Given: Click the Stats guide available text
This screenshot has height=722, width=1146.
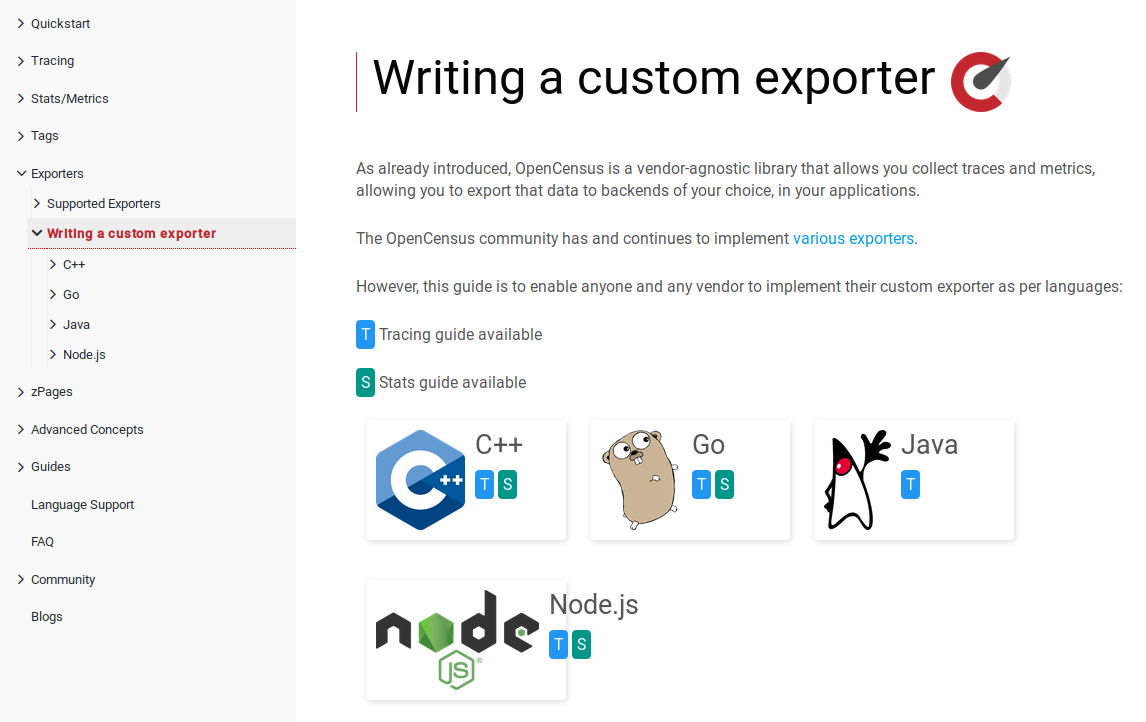Looking at the screenshot, I should [452, 382].
